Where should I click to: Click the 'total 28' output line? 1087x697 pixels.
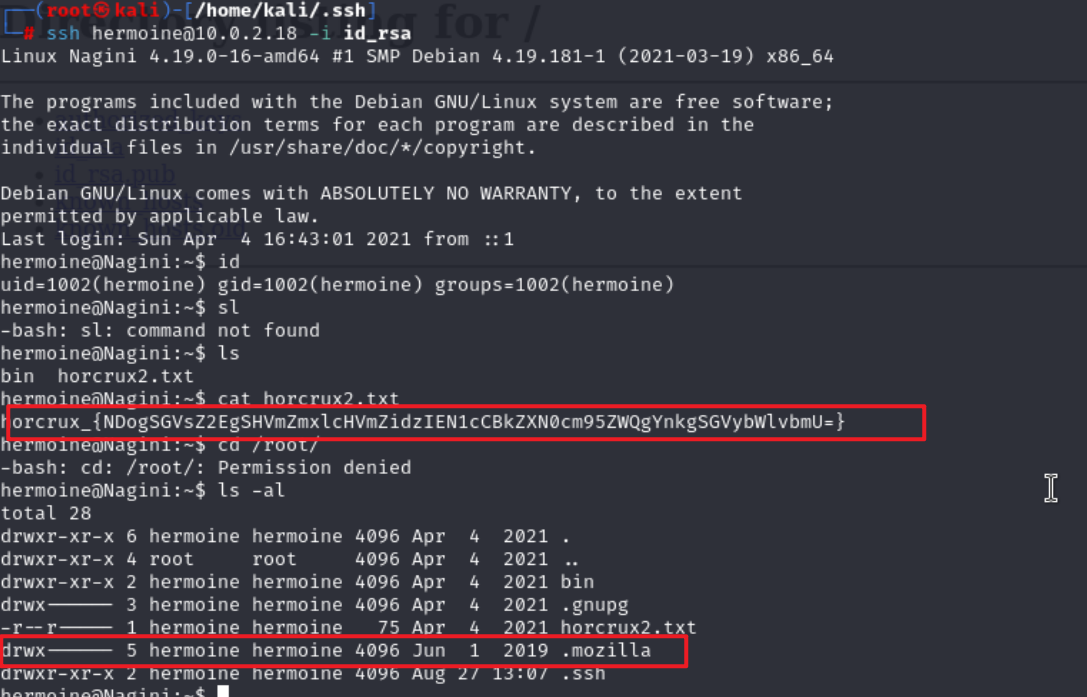coord(46,513)
